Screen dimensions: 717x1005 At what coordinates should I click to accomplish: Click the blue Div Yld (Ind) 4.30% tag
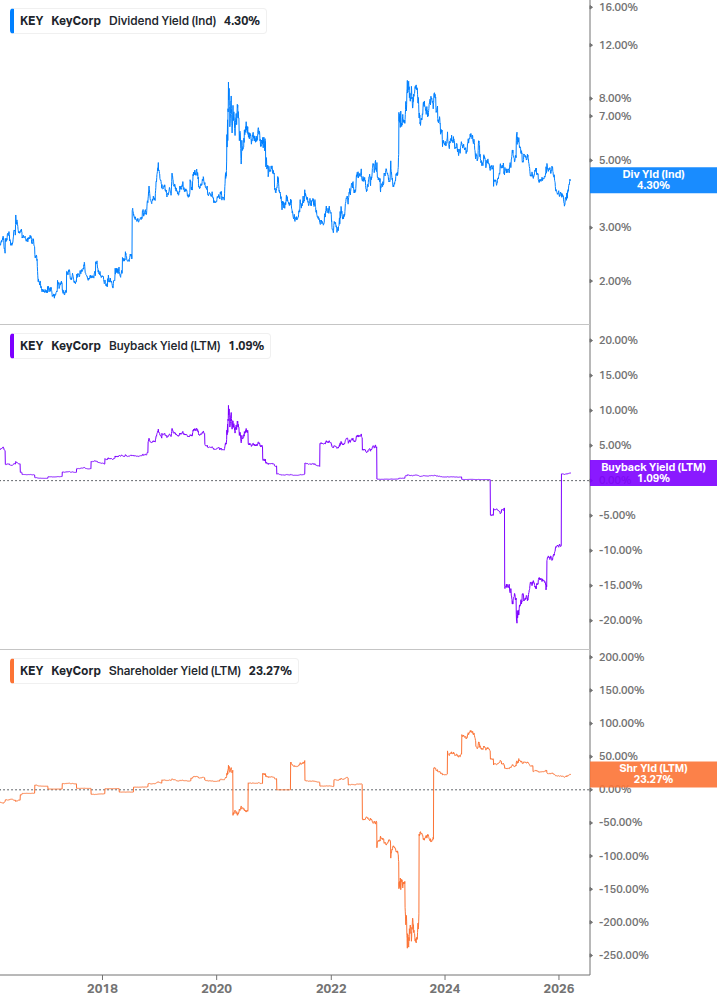coord(653,180)
